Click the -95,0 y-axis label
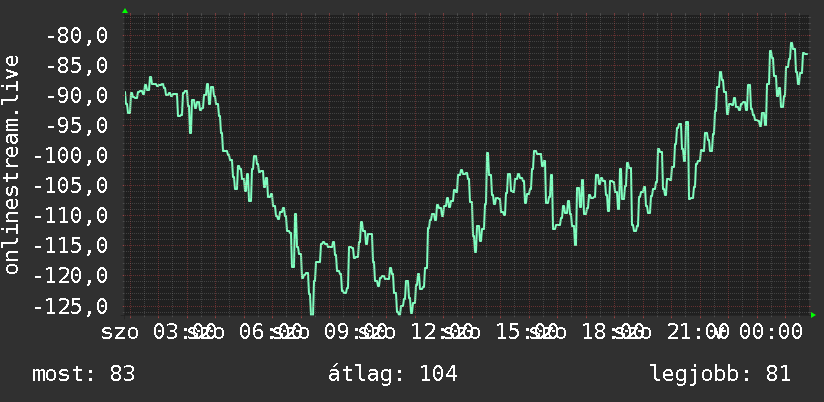This screenshot has width=824, height=402. [x=77, y=126]
